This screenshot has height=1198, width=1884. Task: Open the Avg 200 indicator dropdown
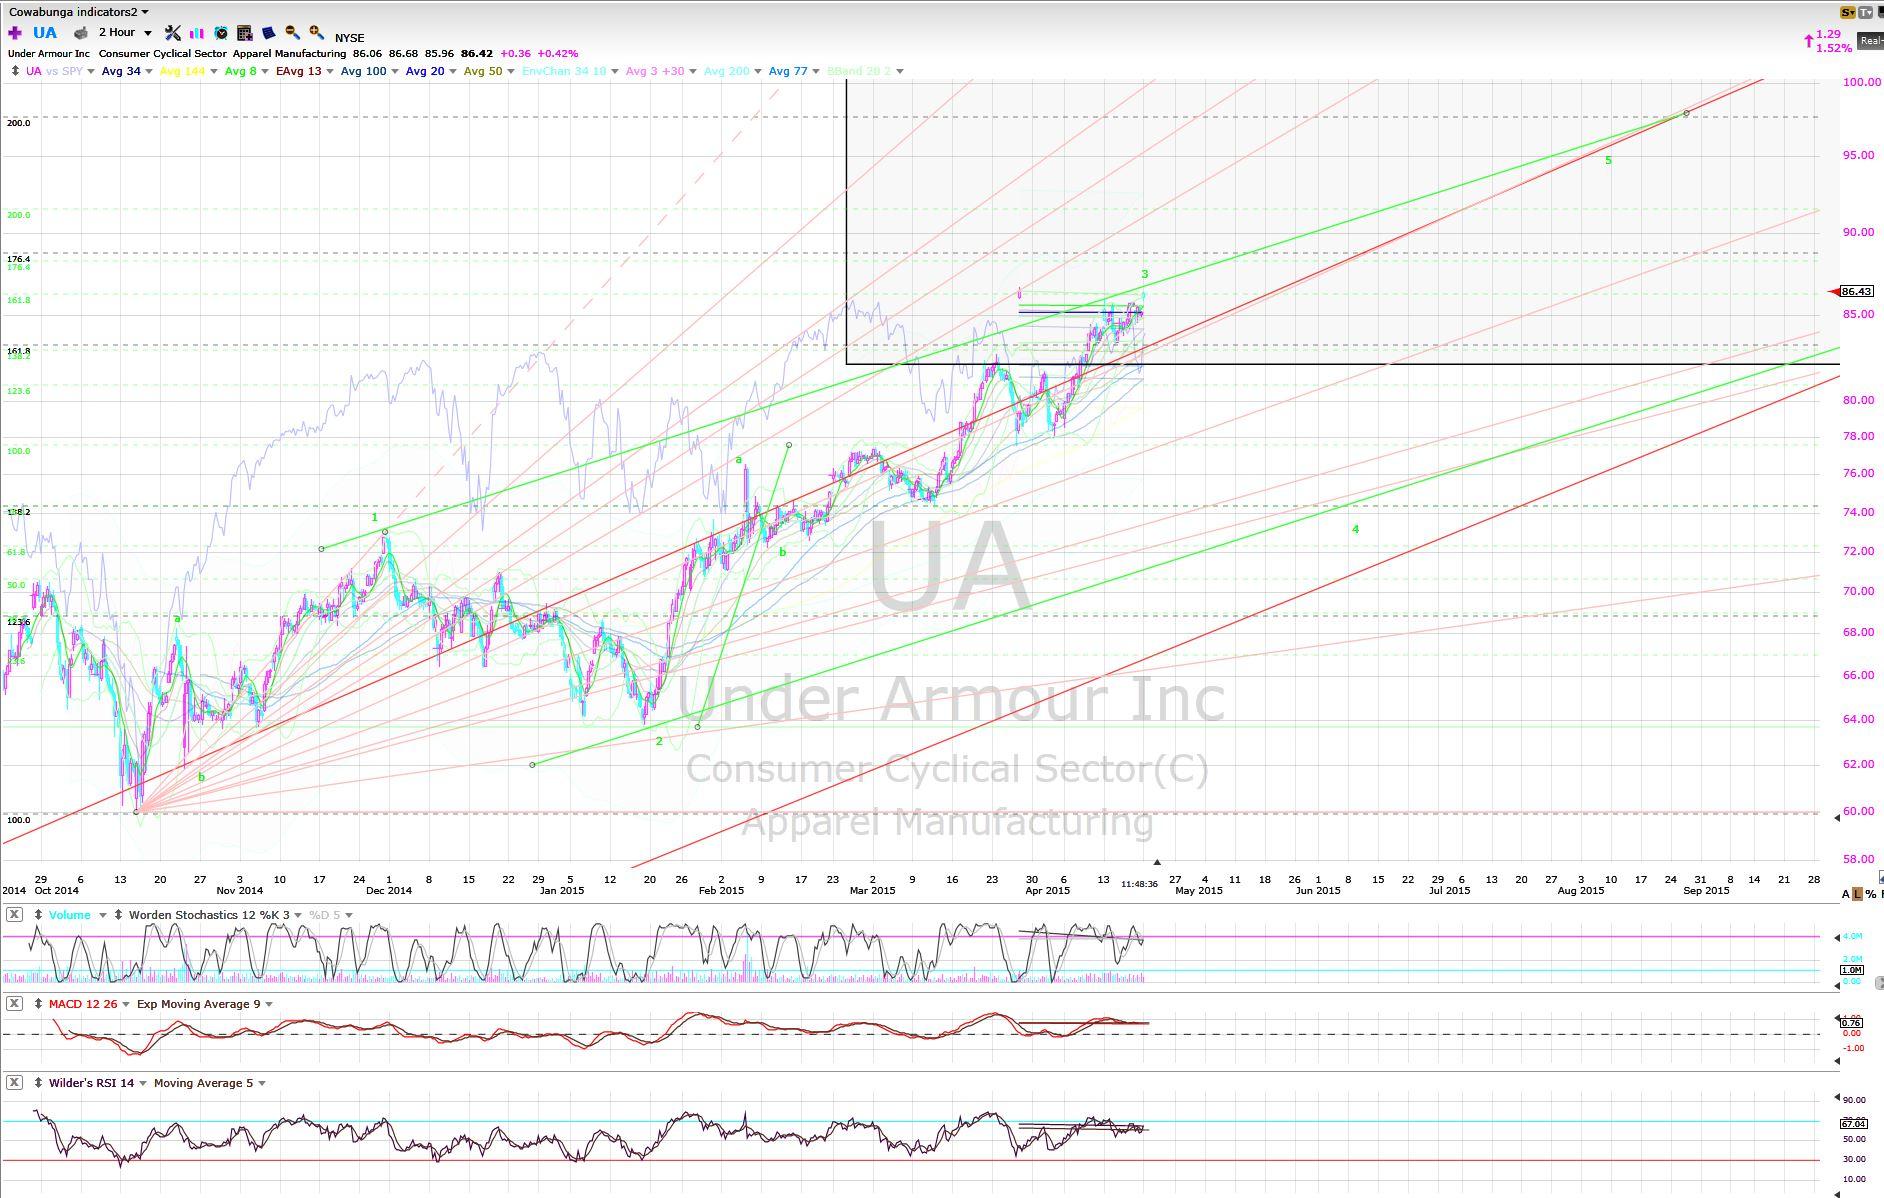click(758, 71)
